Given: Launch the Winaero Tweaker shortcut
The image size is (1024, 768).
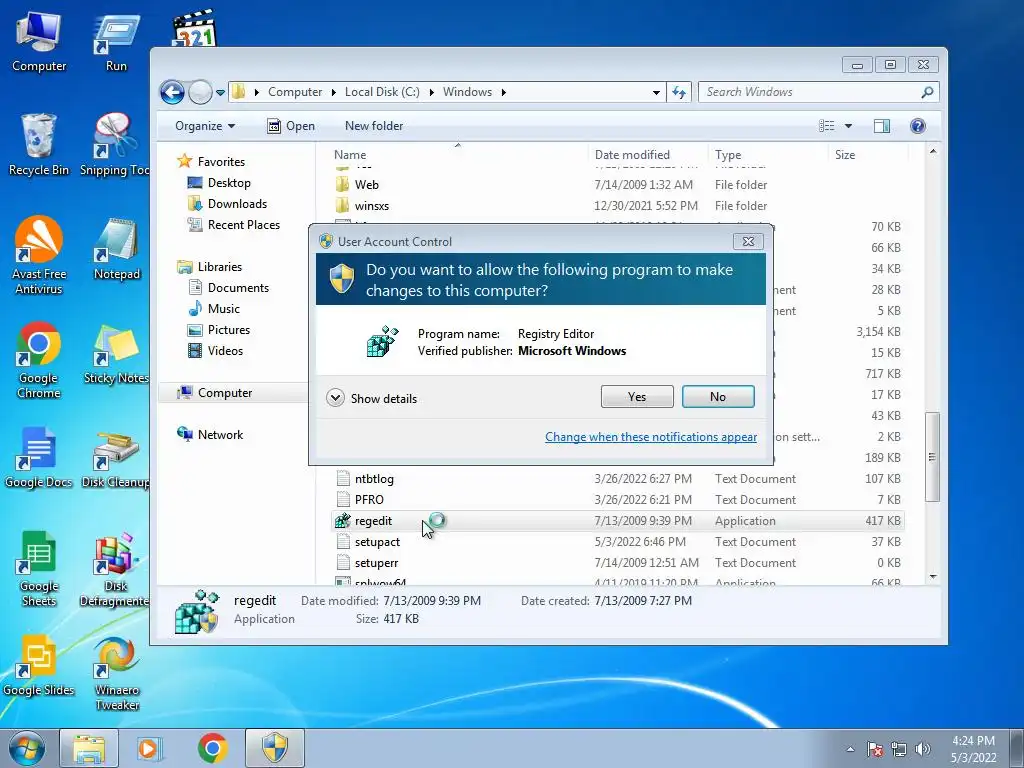Looking at the screenshot, I should (116, 674).
